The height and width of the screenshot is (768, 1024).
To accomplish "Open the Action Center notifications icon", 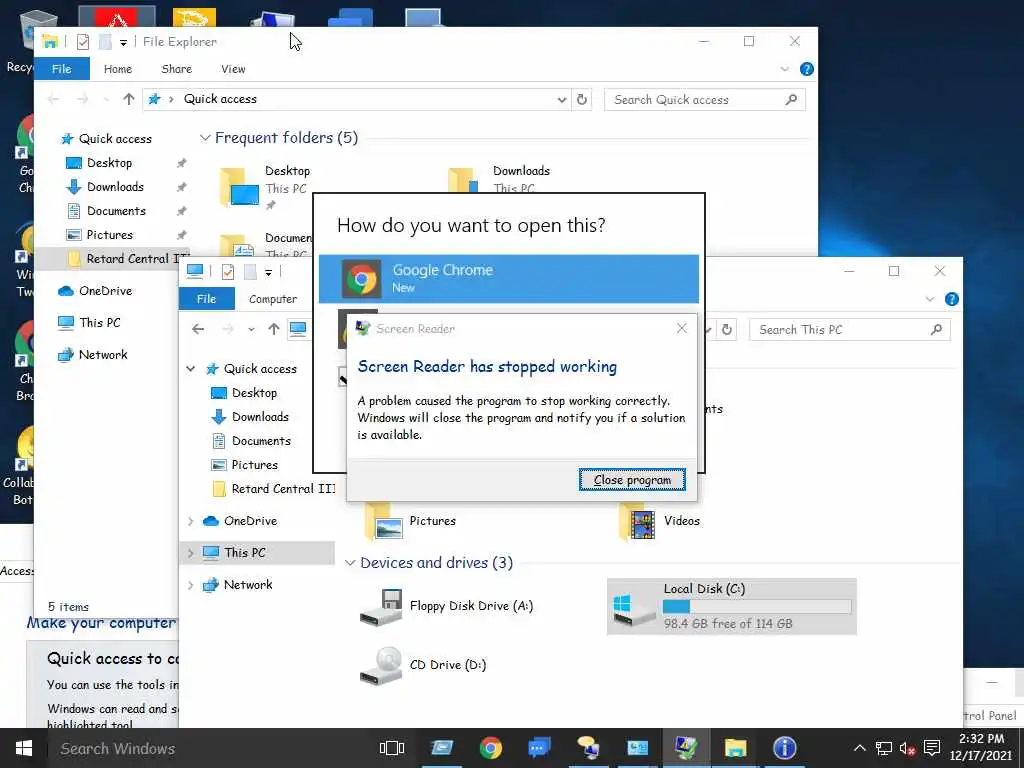I will 932,748.
